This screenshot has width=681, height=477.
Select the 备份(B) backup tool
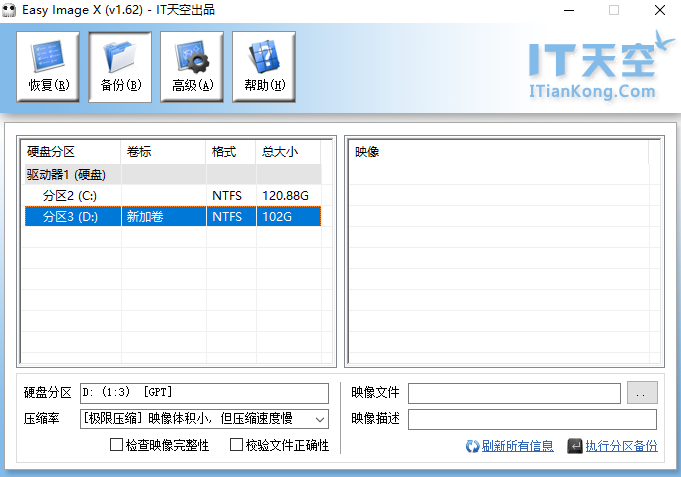click(120, 67)
